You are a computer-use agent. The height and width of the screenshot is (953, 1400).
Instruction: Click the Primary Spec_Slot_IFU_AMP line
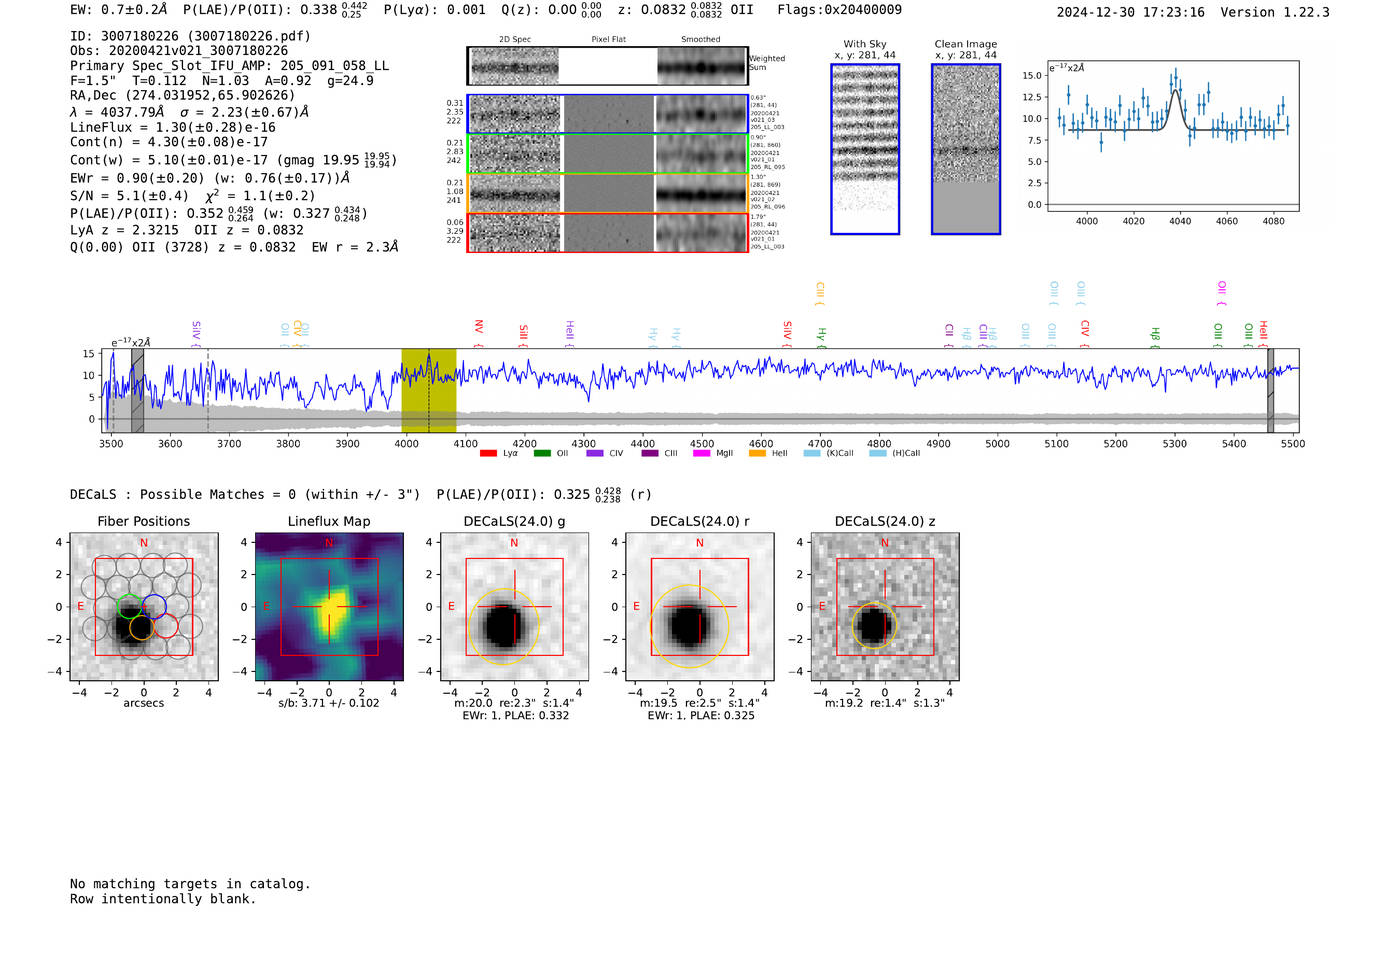pyautogui.click(x=229, y=66)
